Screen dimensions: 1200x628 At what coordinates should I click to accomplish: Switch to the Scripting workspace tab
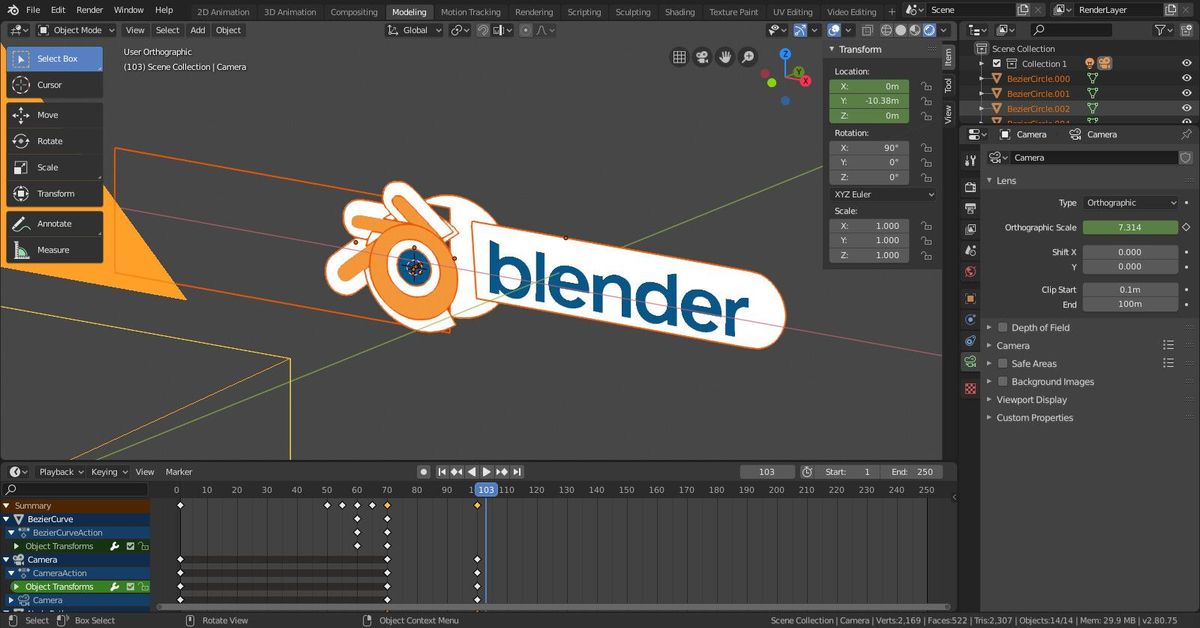point(585,12)
